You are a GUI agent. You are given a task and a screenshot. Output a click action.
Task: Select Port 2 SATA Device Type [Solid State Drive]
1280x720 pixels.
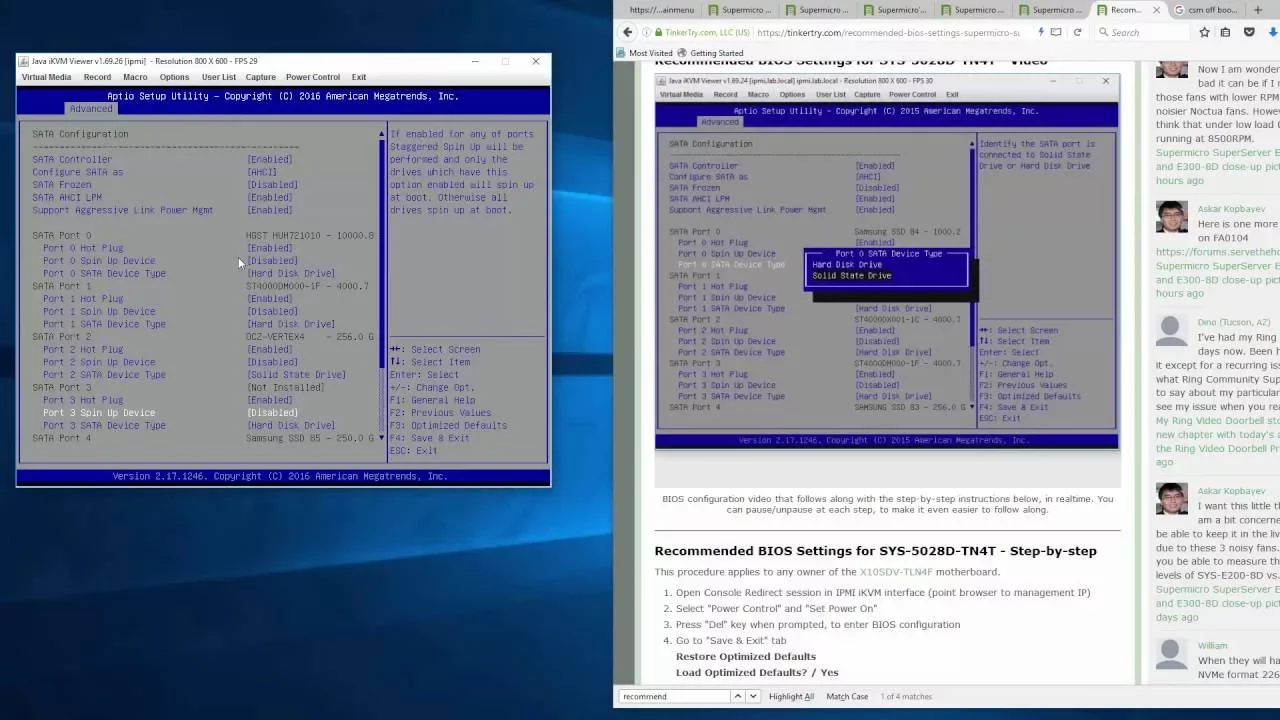point(296,375)
